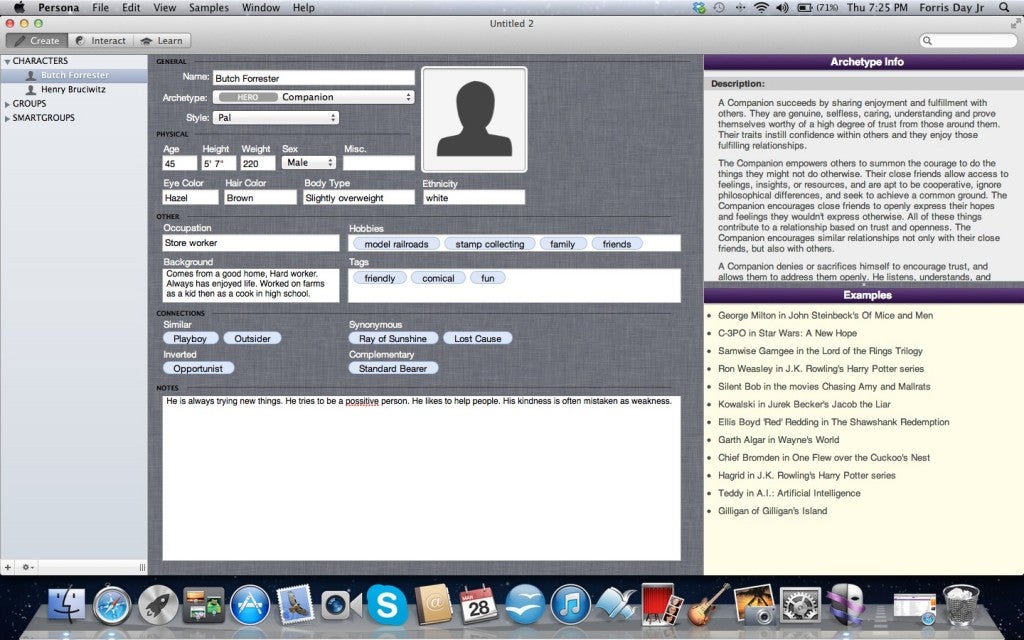Click the Age field showing 45
Image resolution: width=1024 pixels, height=640 pixels.
[x=180, y=163]
